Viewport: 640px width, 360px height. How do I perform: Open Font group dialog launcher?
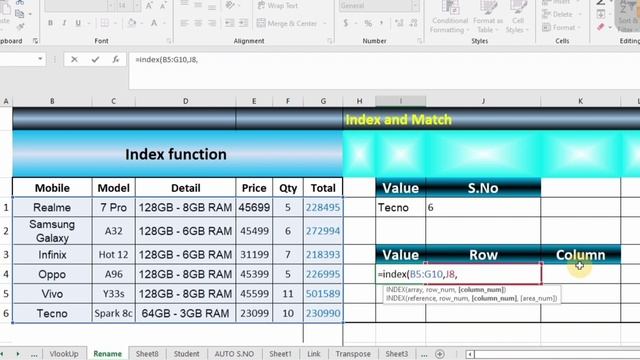[169, 41]
